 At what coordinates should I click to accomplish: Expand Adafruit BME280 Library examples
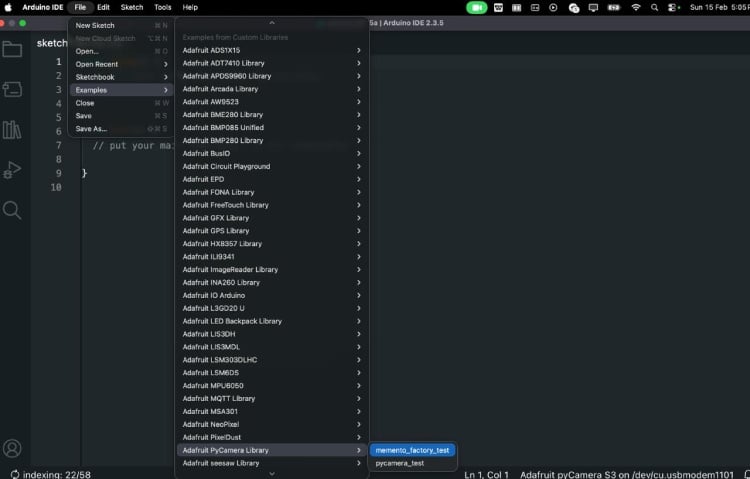point(272,115)
